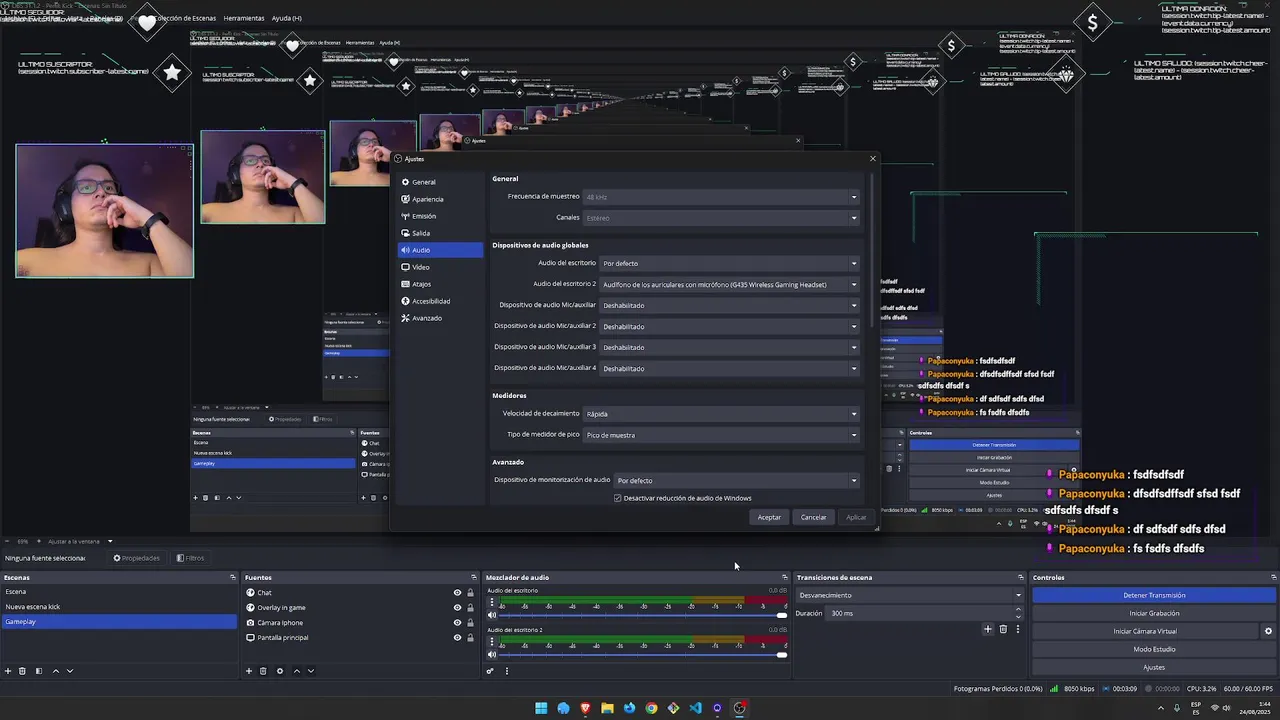Screen dimensions: 1280x720
Task: Open Visual Studio Code from taskbar
Action: click(x=695, y=708)
